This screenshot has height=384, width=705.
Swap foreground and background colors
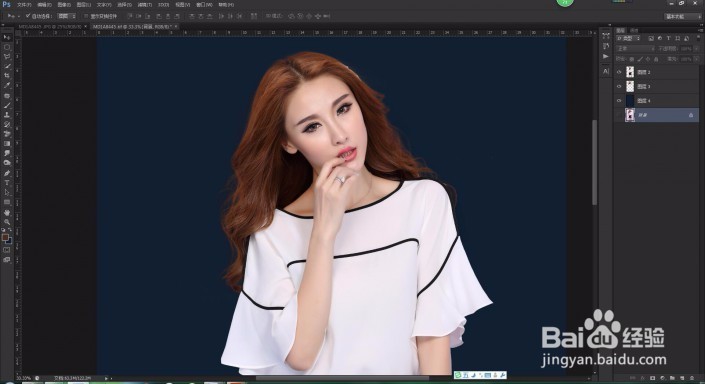10,230
